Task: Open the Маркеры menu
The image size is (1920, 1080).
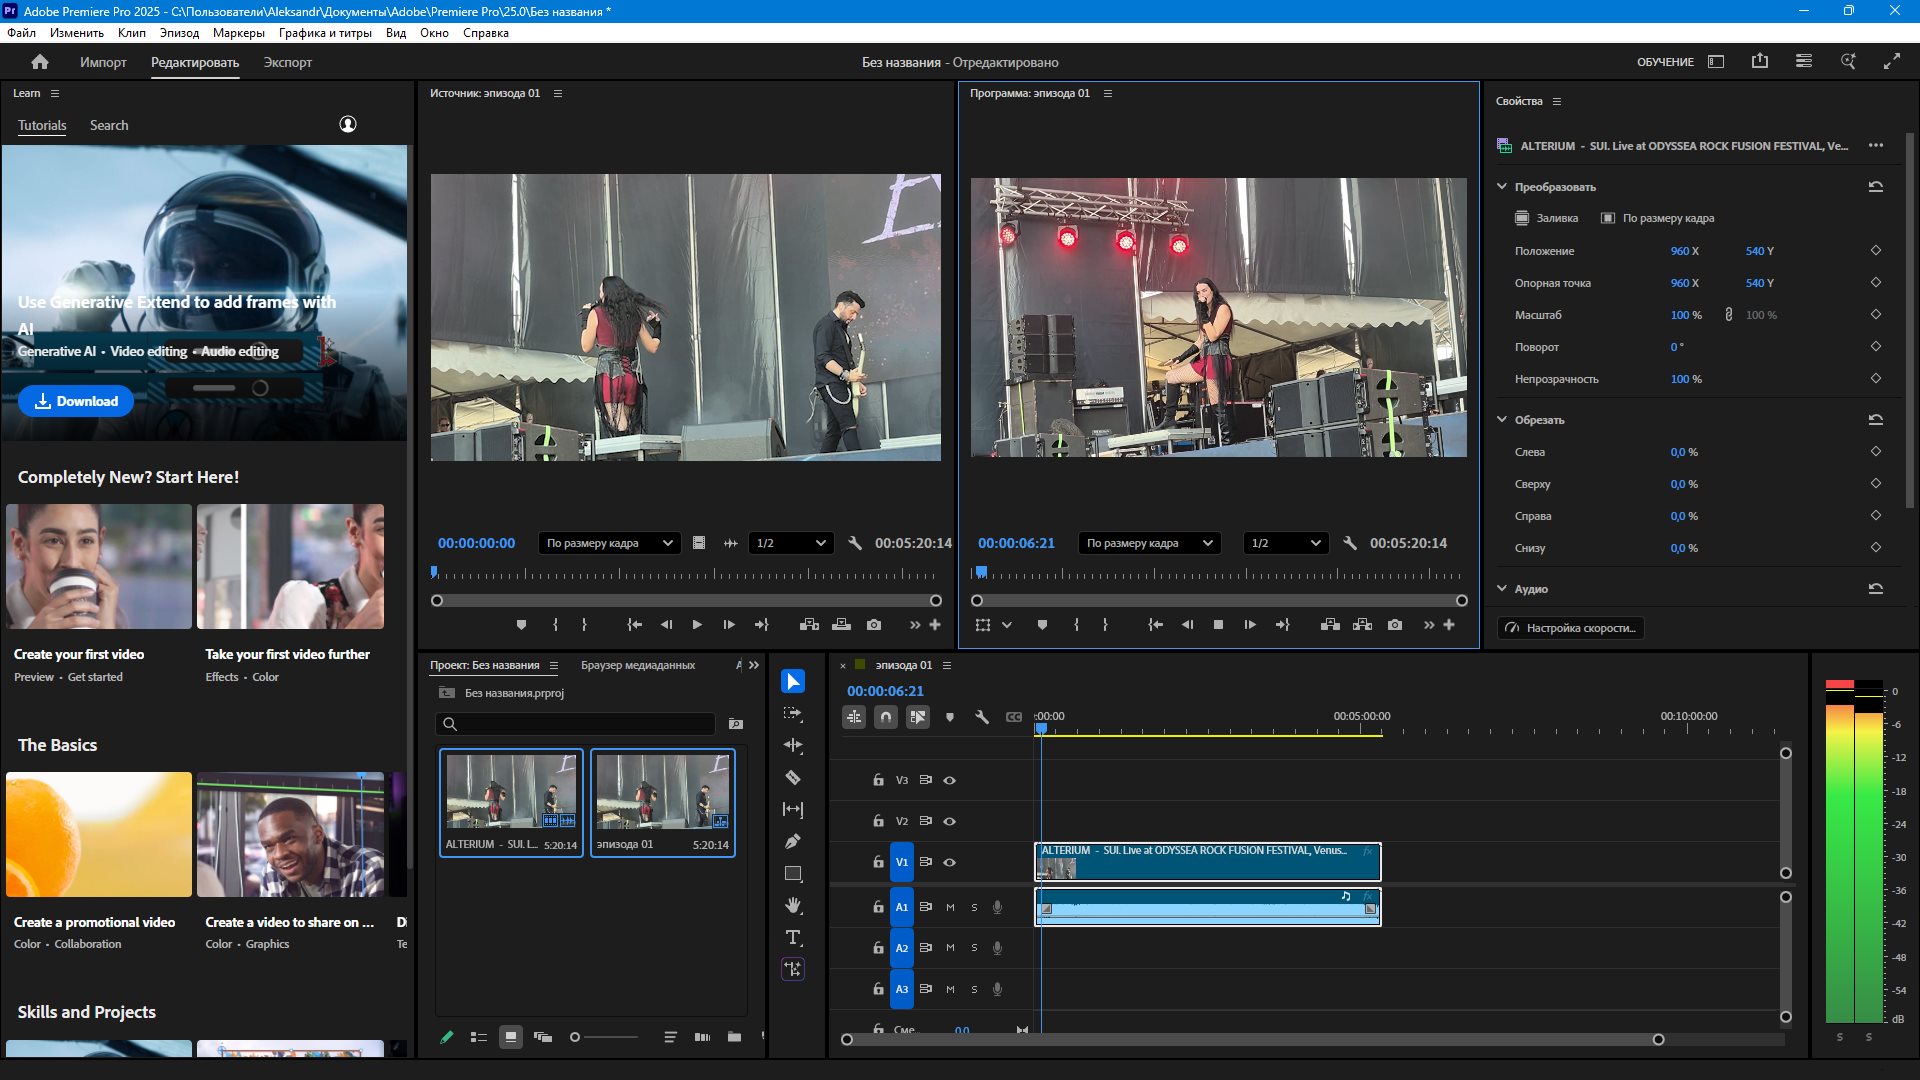Action: click(238, 33)
